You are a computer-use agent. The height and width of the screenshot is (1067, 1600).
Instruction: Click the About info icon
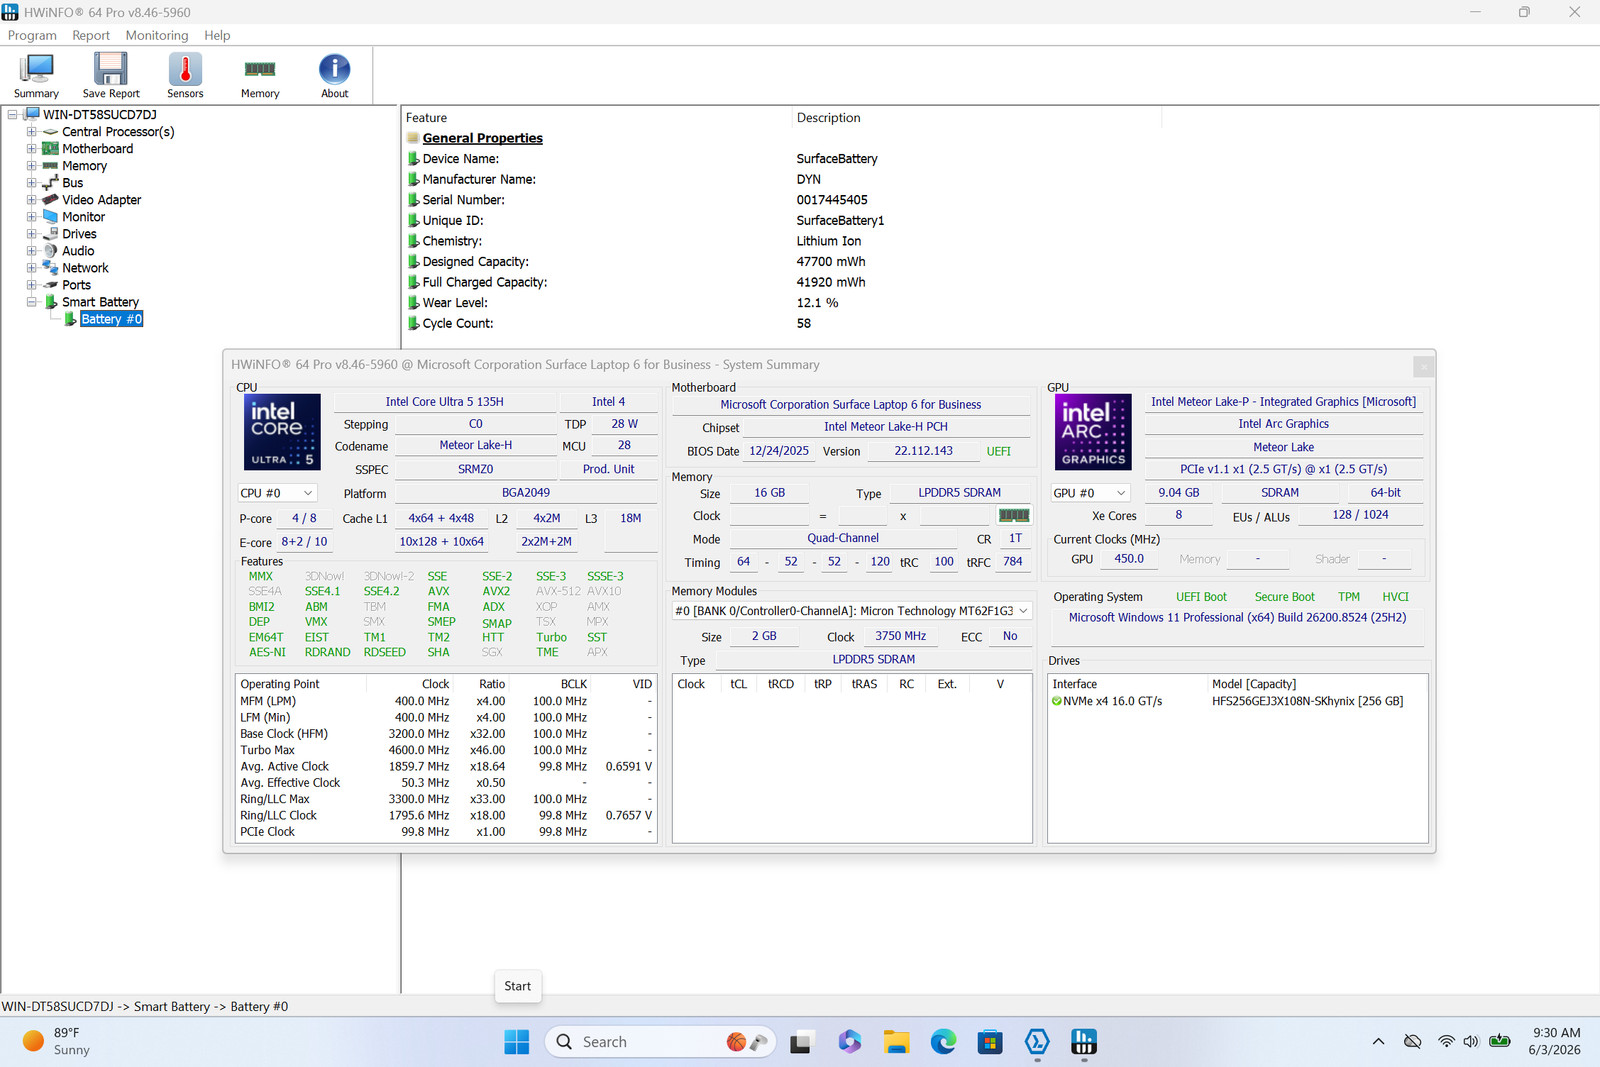335,75
